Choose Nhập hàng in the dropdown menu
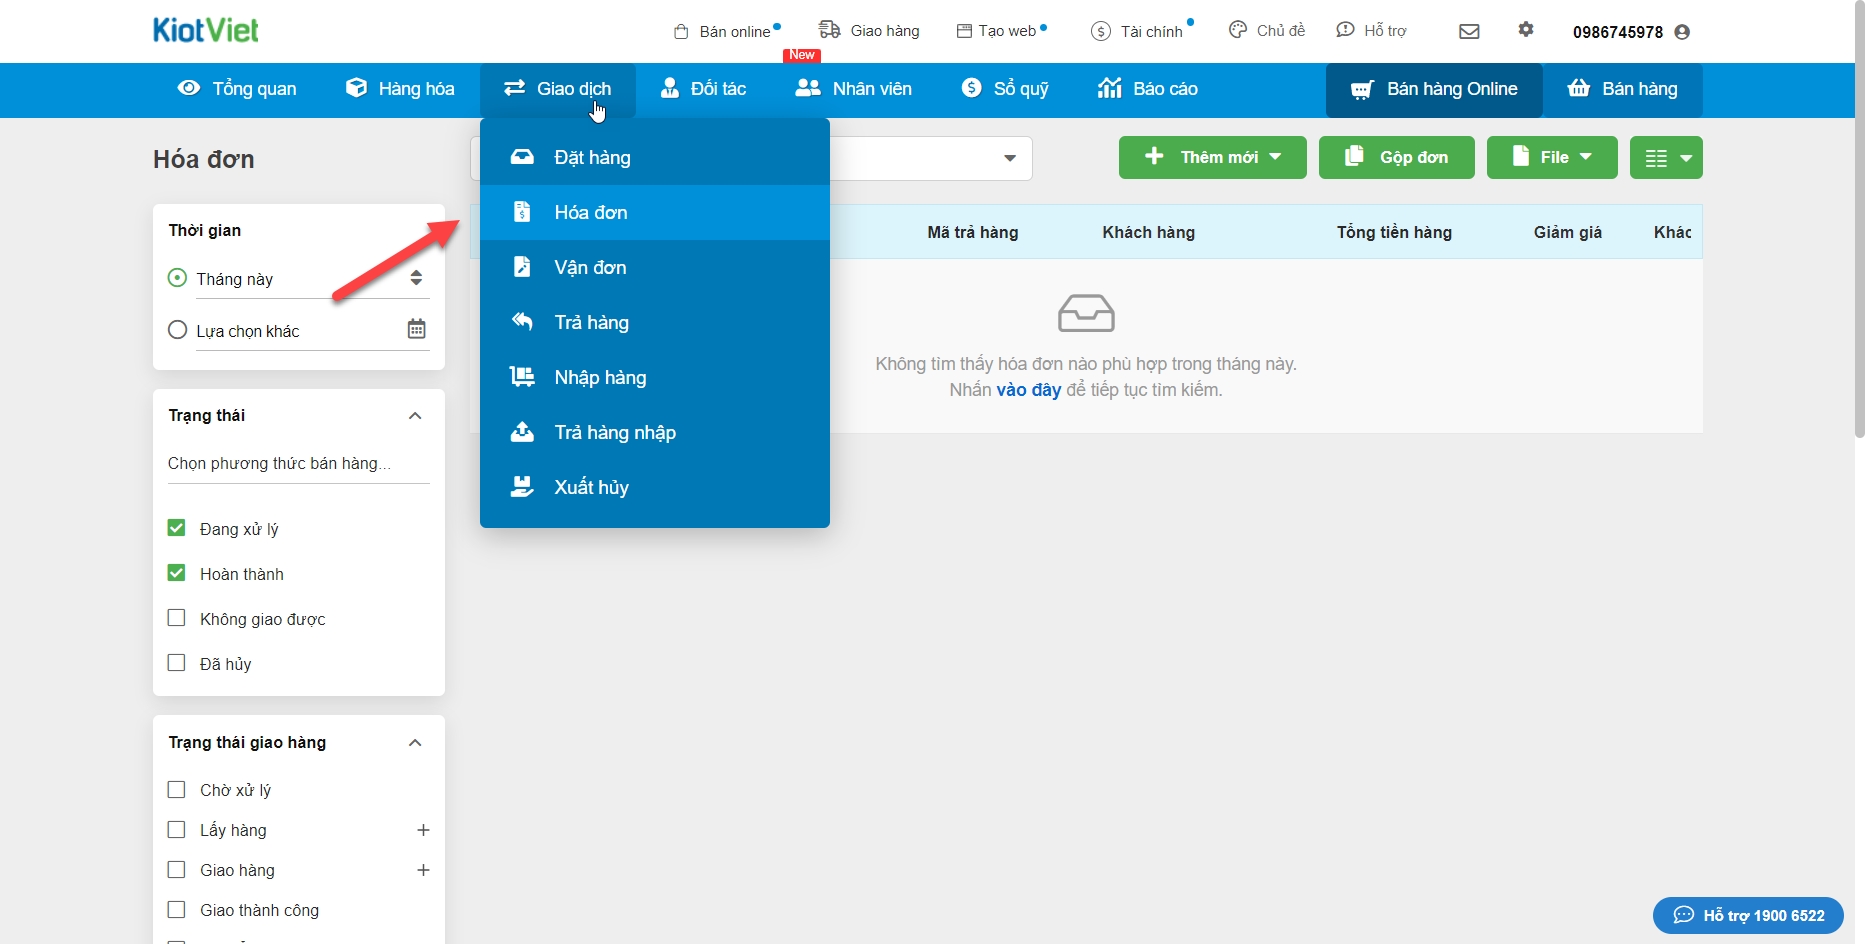The height and width of the screenshot is (944, 1865). pos(600,377)
